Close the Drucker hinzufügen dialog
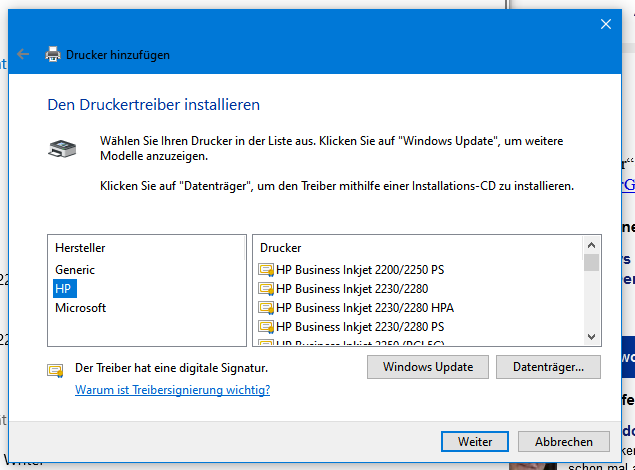 click(605, 24)
